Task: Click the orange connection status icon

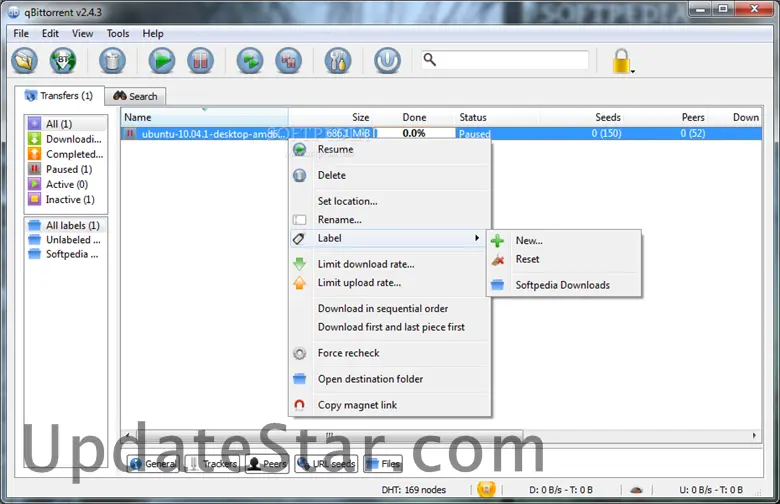Action: click(x=486, y=490)
